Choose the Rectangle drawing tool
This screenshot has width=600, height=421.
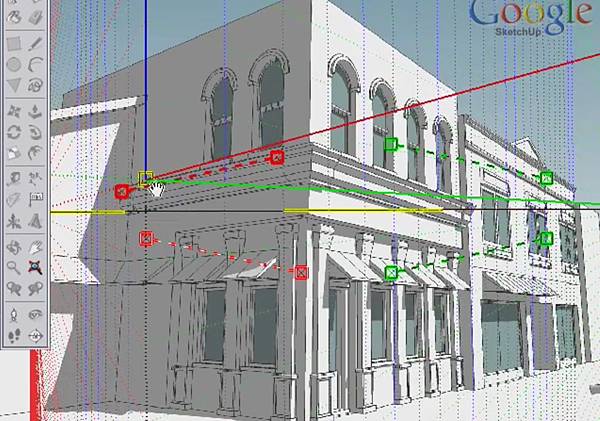14,44
